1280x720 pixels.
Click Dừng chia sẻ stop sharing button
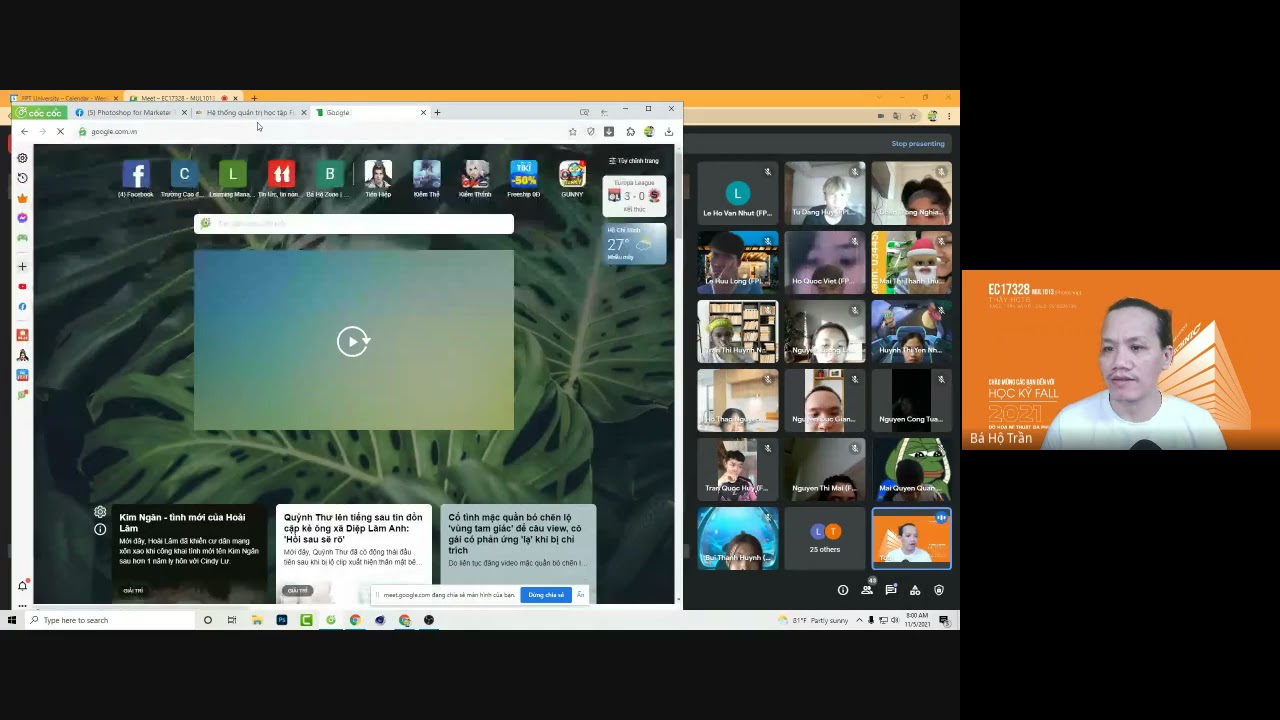(x=546, y=595)
